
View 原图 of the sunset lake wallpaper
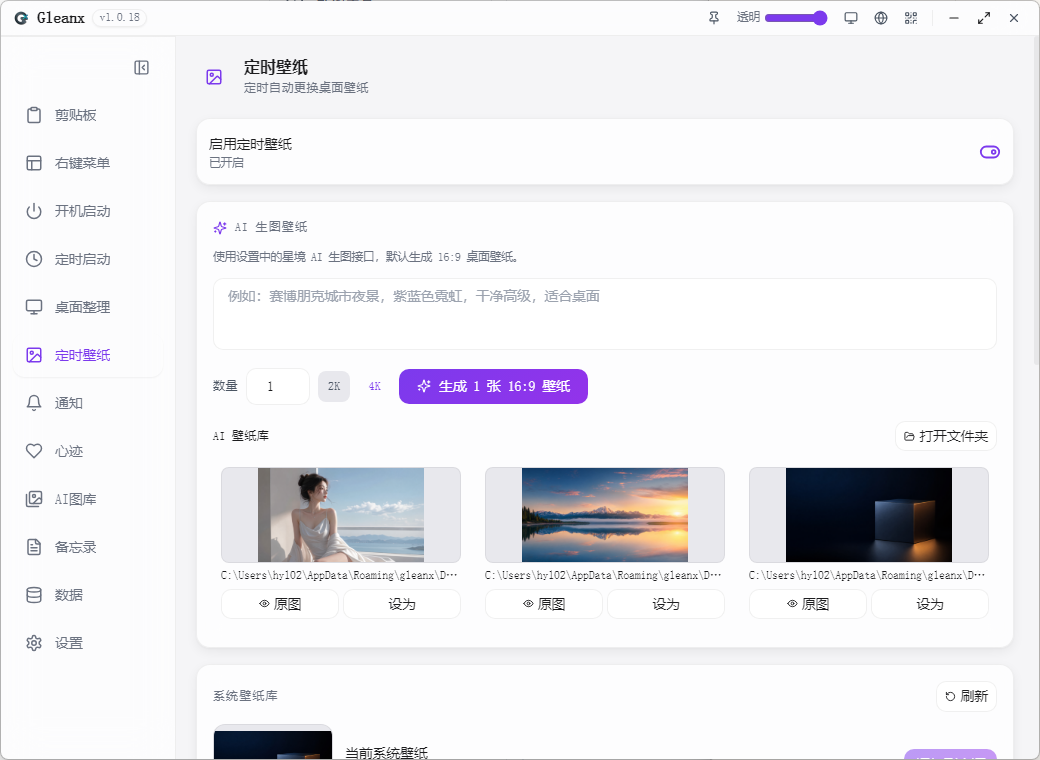click(x=544, y=604)
